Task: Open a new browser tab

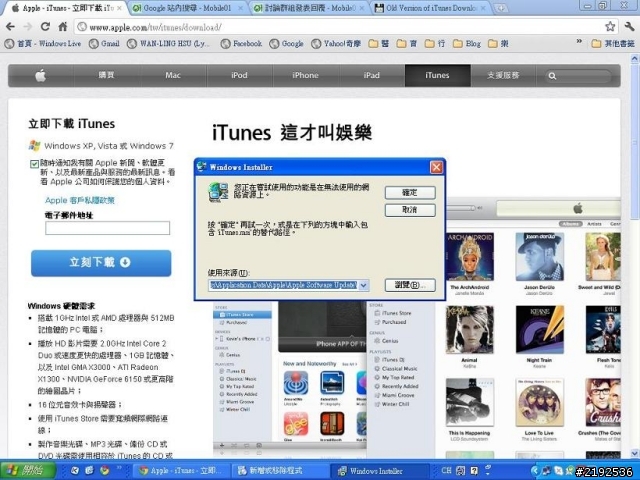Action: [501, 8]
